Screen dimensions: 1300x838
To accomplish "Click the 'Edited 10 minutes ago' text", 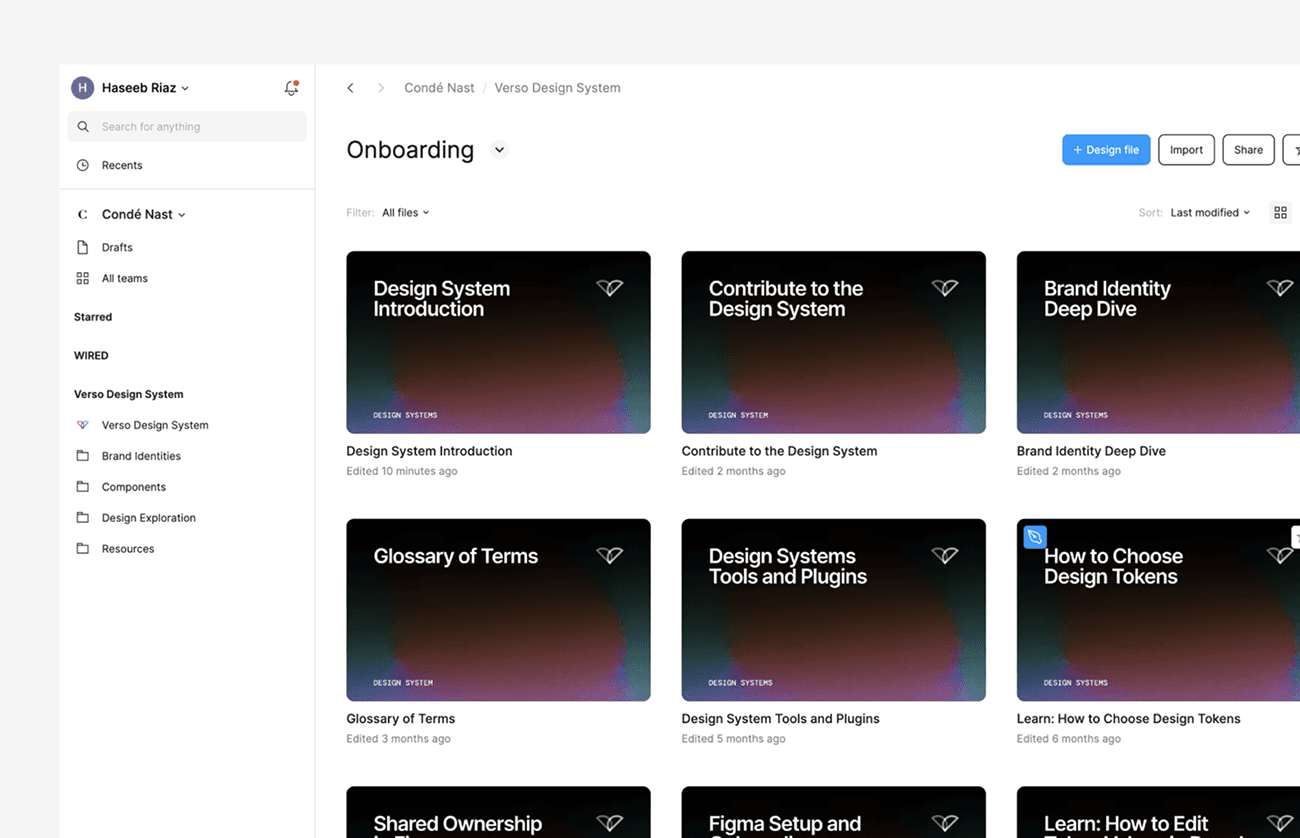I will 401,471.
